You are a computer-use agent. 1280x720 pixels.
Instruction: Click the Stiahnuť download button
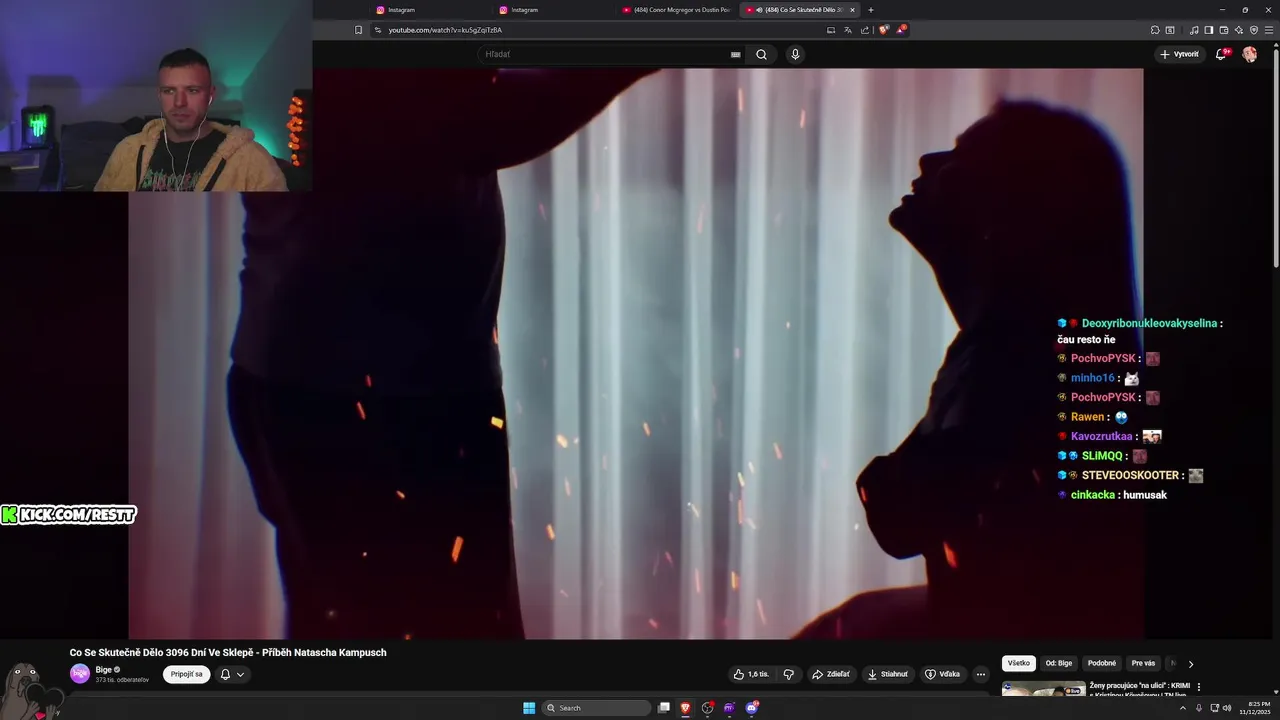(x=888, y=674)
